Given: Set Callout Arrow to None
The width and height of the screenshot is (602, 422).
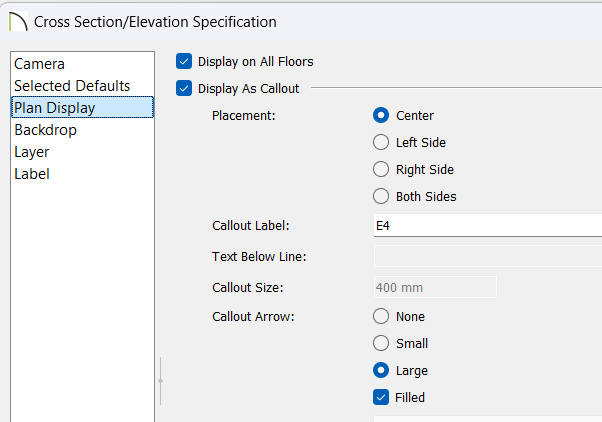Looking at the screenshot, I should click(381, 316).
